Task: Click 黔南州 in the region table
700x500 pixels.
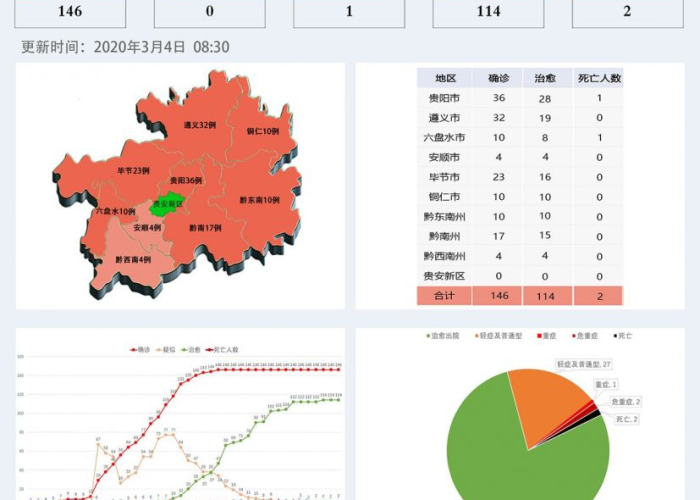Action: [444, 236]
